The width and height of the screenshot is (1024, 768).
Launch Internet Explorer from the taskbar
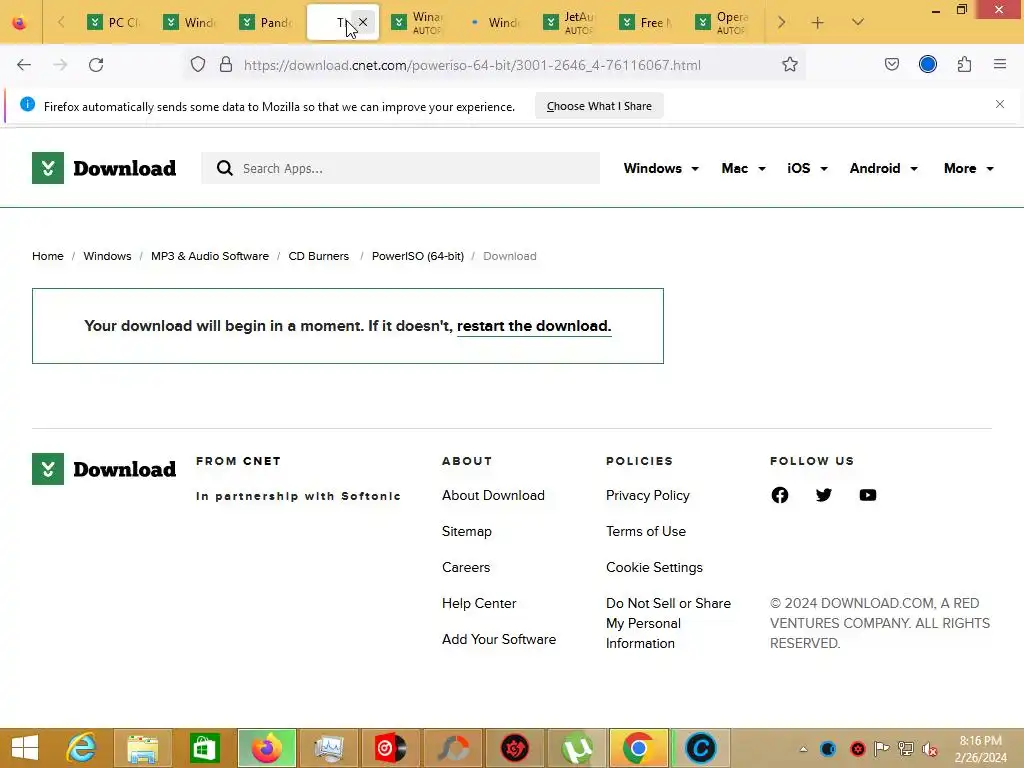tap(82, 748)
